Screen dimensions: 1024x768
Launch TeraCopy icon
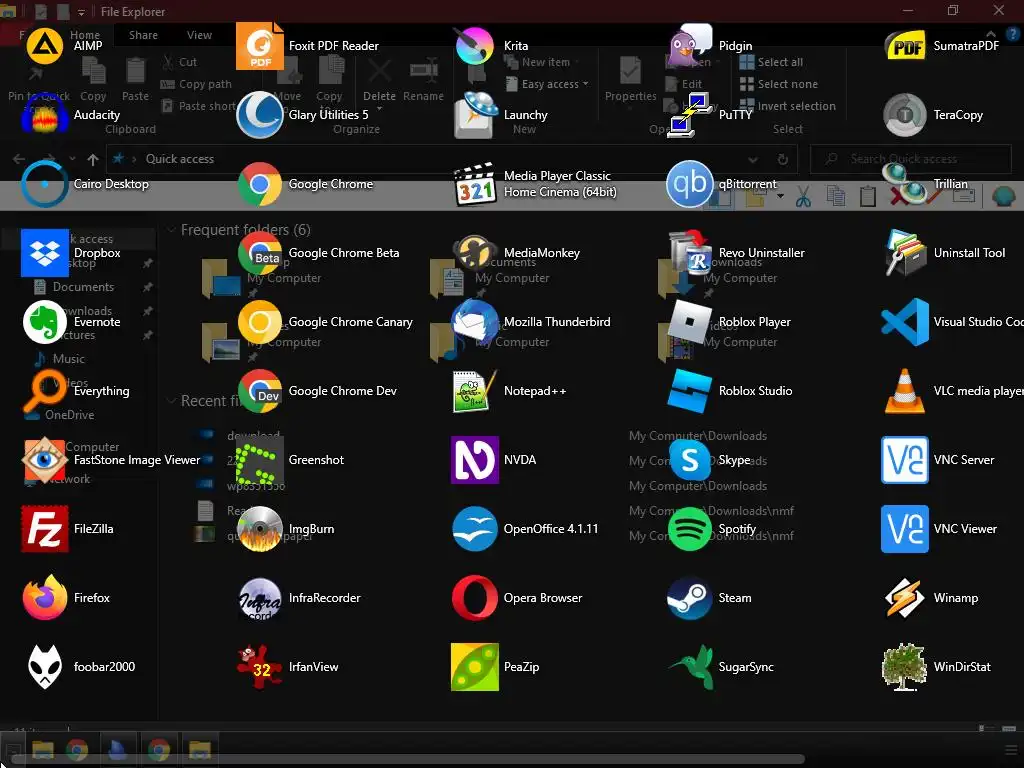[905, 115]
